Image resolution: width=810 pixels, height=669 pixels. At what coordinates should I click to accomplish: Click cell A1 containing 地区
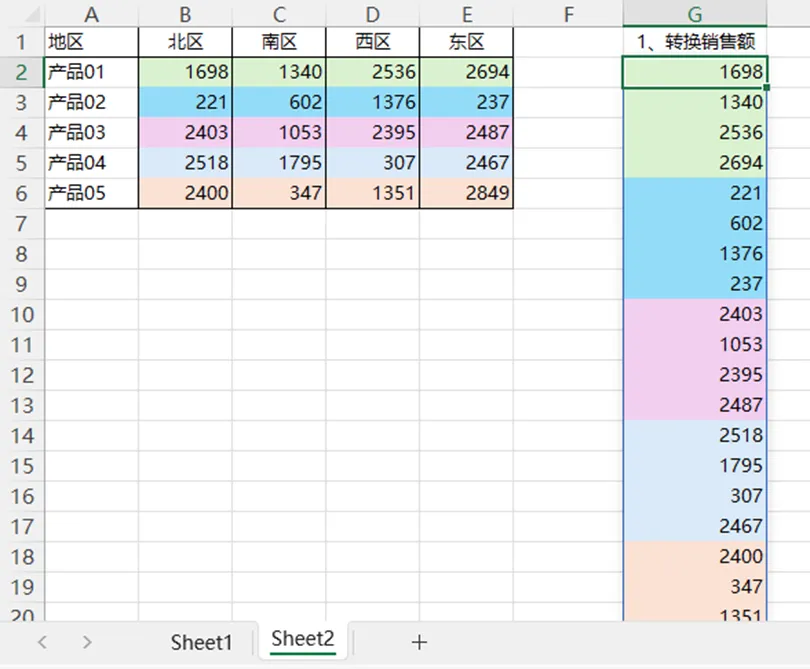coord(91,42)
